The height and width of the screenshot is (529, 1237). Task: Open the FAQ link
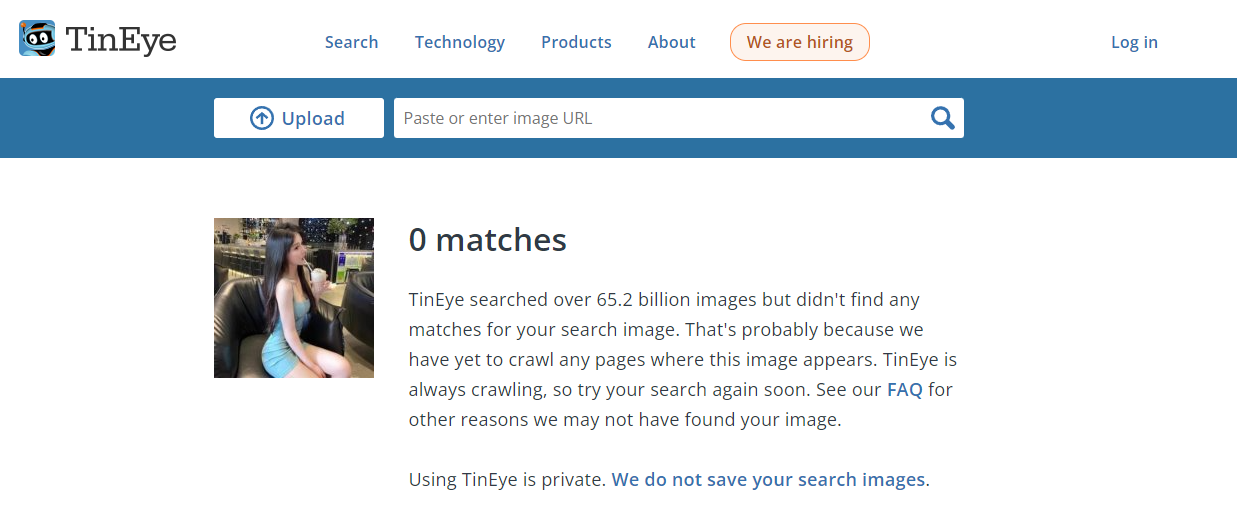point(905,389)
